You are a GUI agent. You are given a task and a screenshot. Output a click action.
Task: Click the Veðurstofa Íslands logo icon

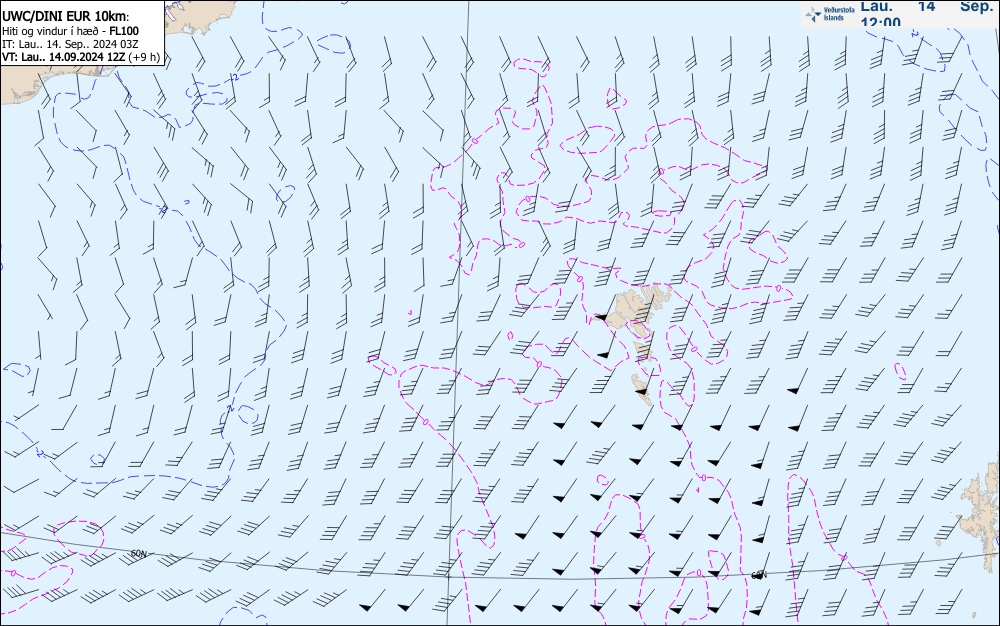(x=813, y=14)
